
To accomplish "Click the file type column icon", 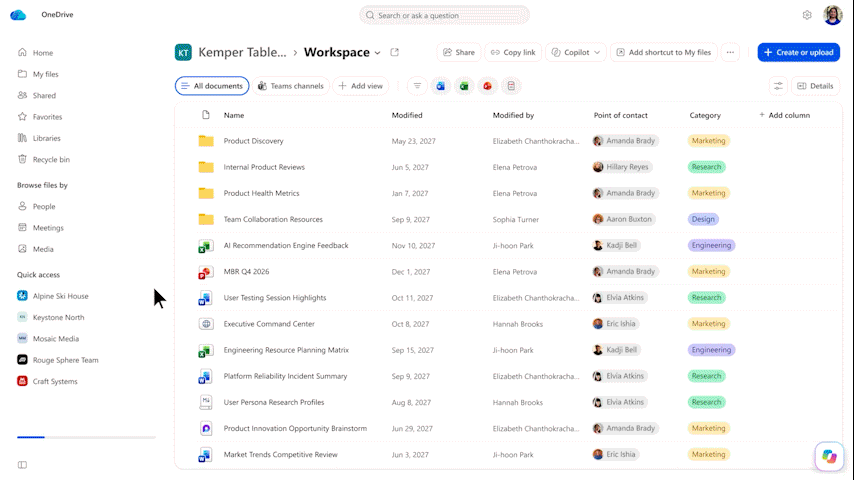I will click(x=206, y=115).
